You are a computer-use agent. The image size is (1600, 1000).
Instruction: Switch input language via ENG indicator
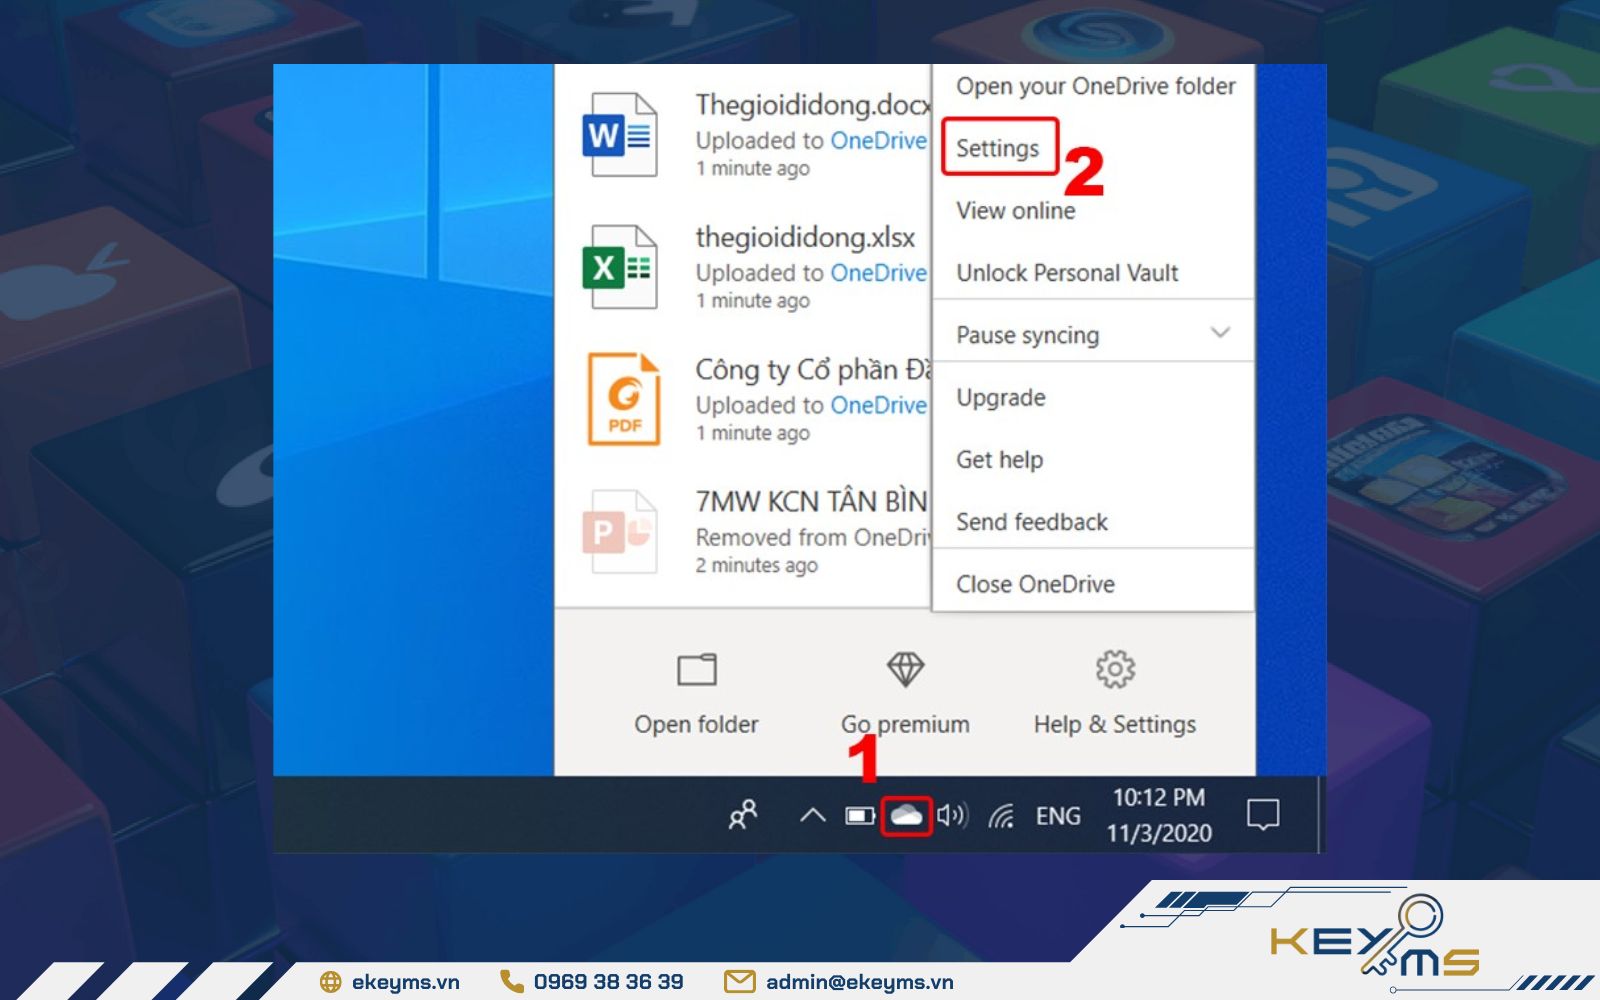(x=1058, y=816)
